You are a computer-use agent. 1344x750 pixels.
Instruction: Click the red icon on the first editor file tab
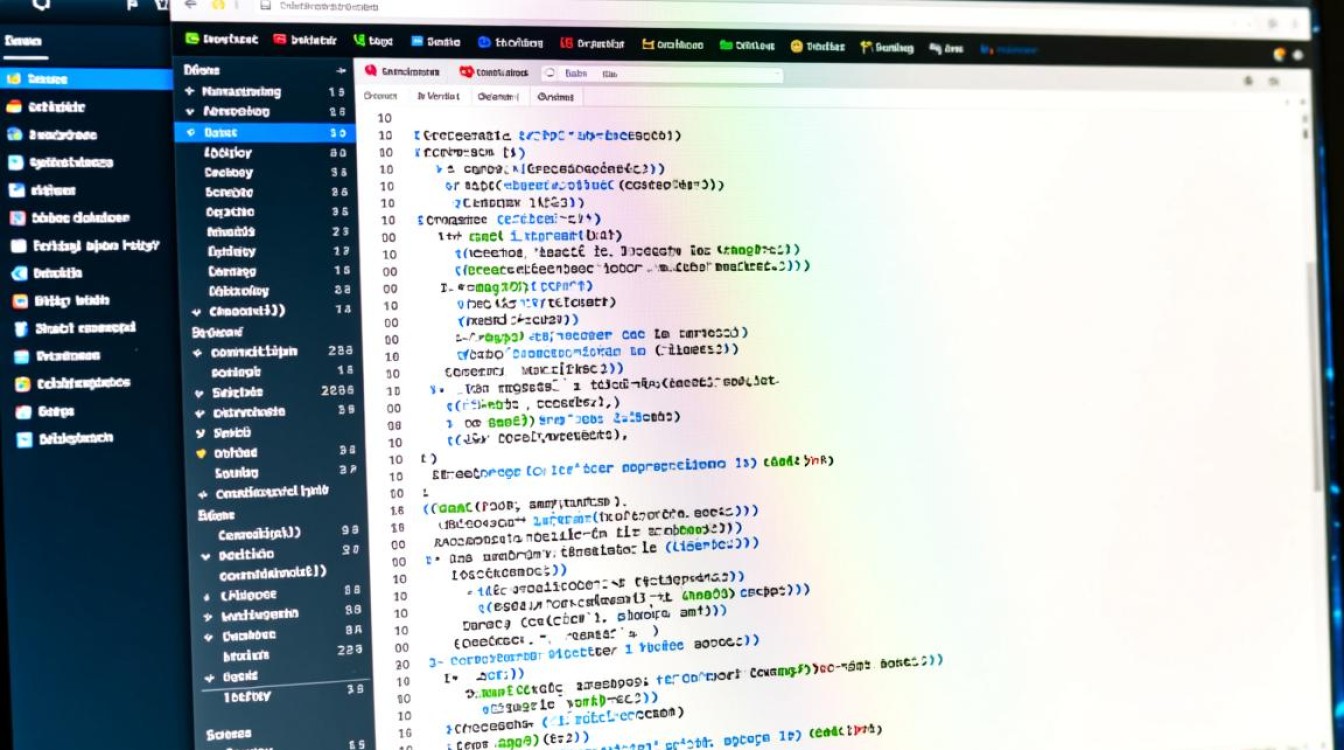click(370, 71)
